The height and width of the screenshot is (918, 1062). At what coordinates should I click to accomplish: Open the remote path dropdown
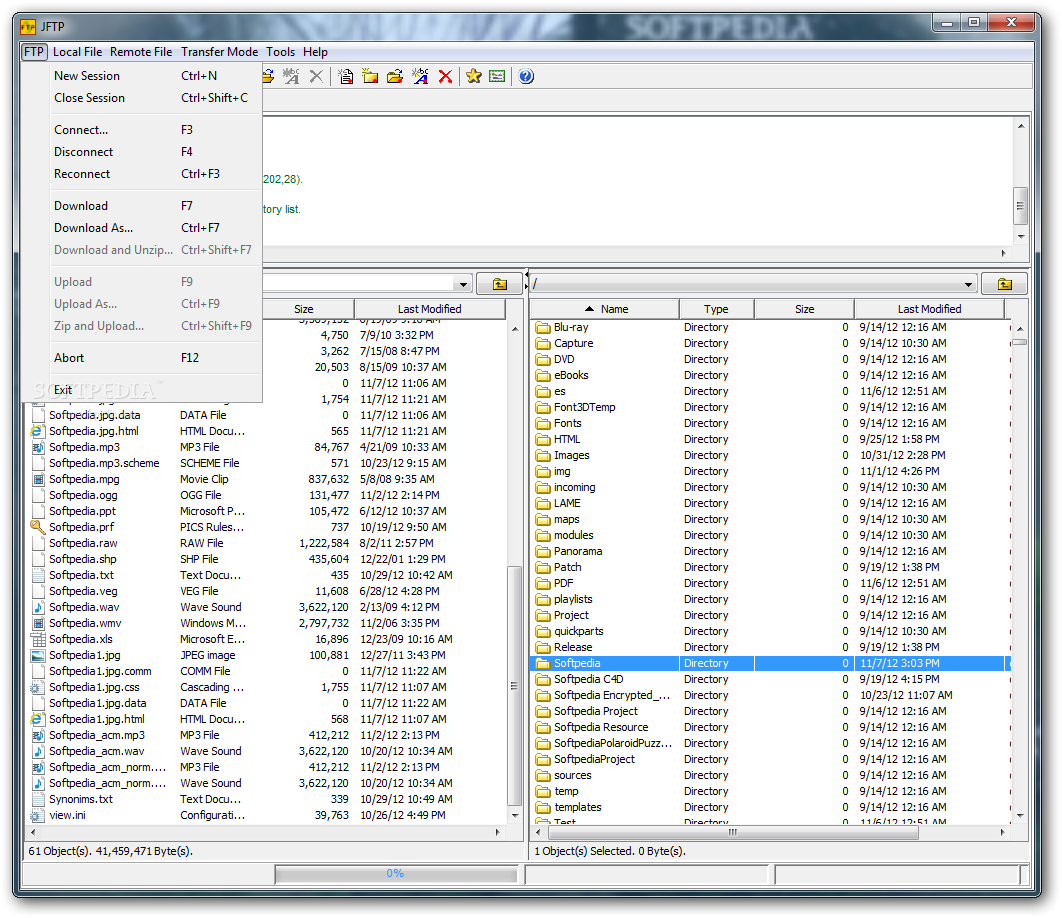968,285
